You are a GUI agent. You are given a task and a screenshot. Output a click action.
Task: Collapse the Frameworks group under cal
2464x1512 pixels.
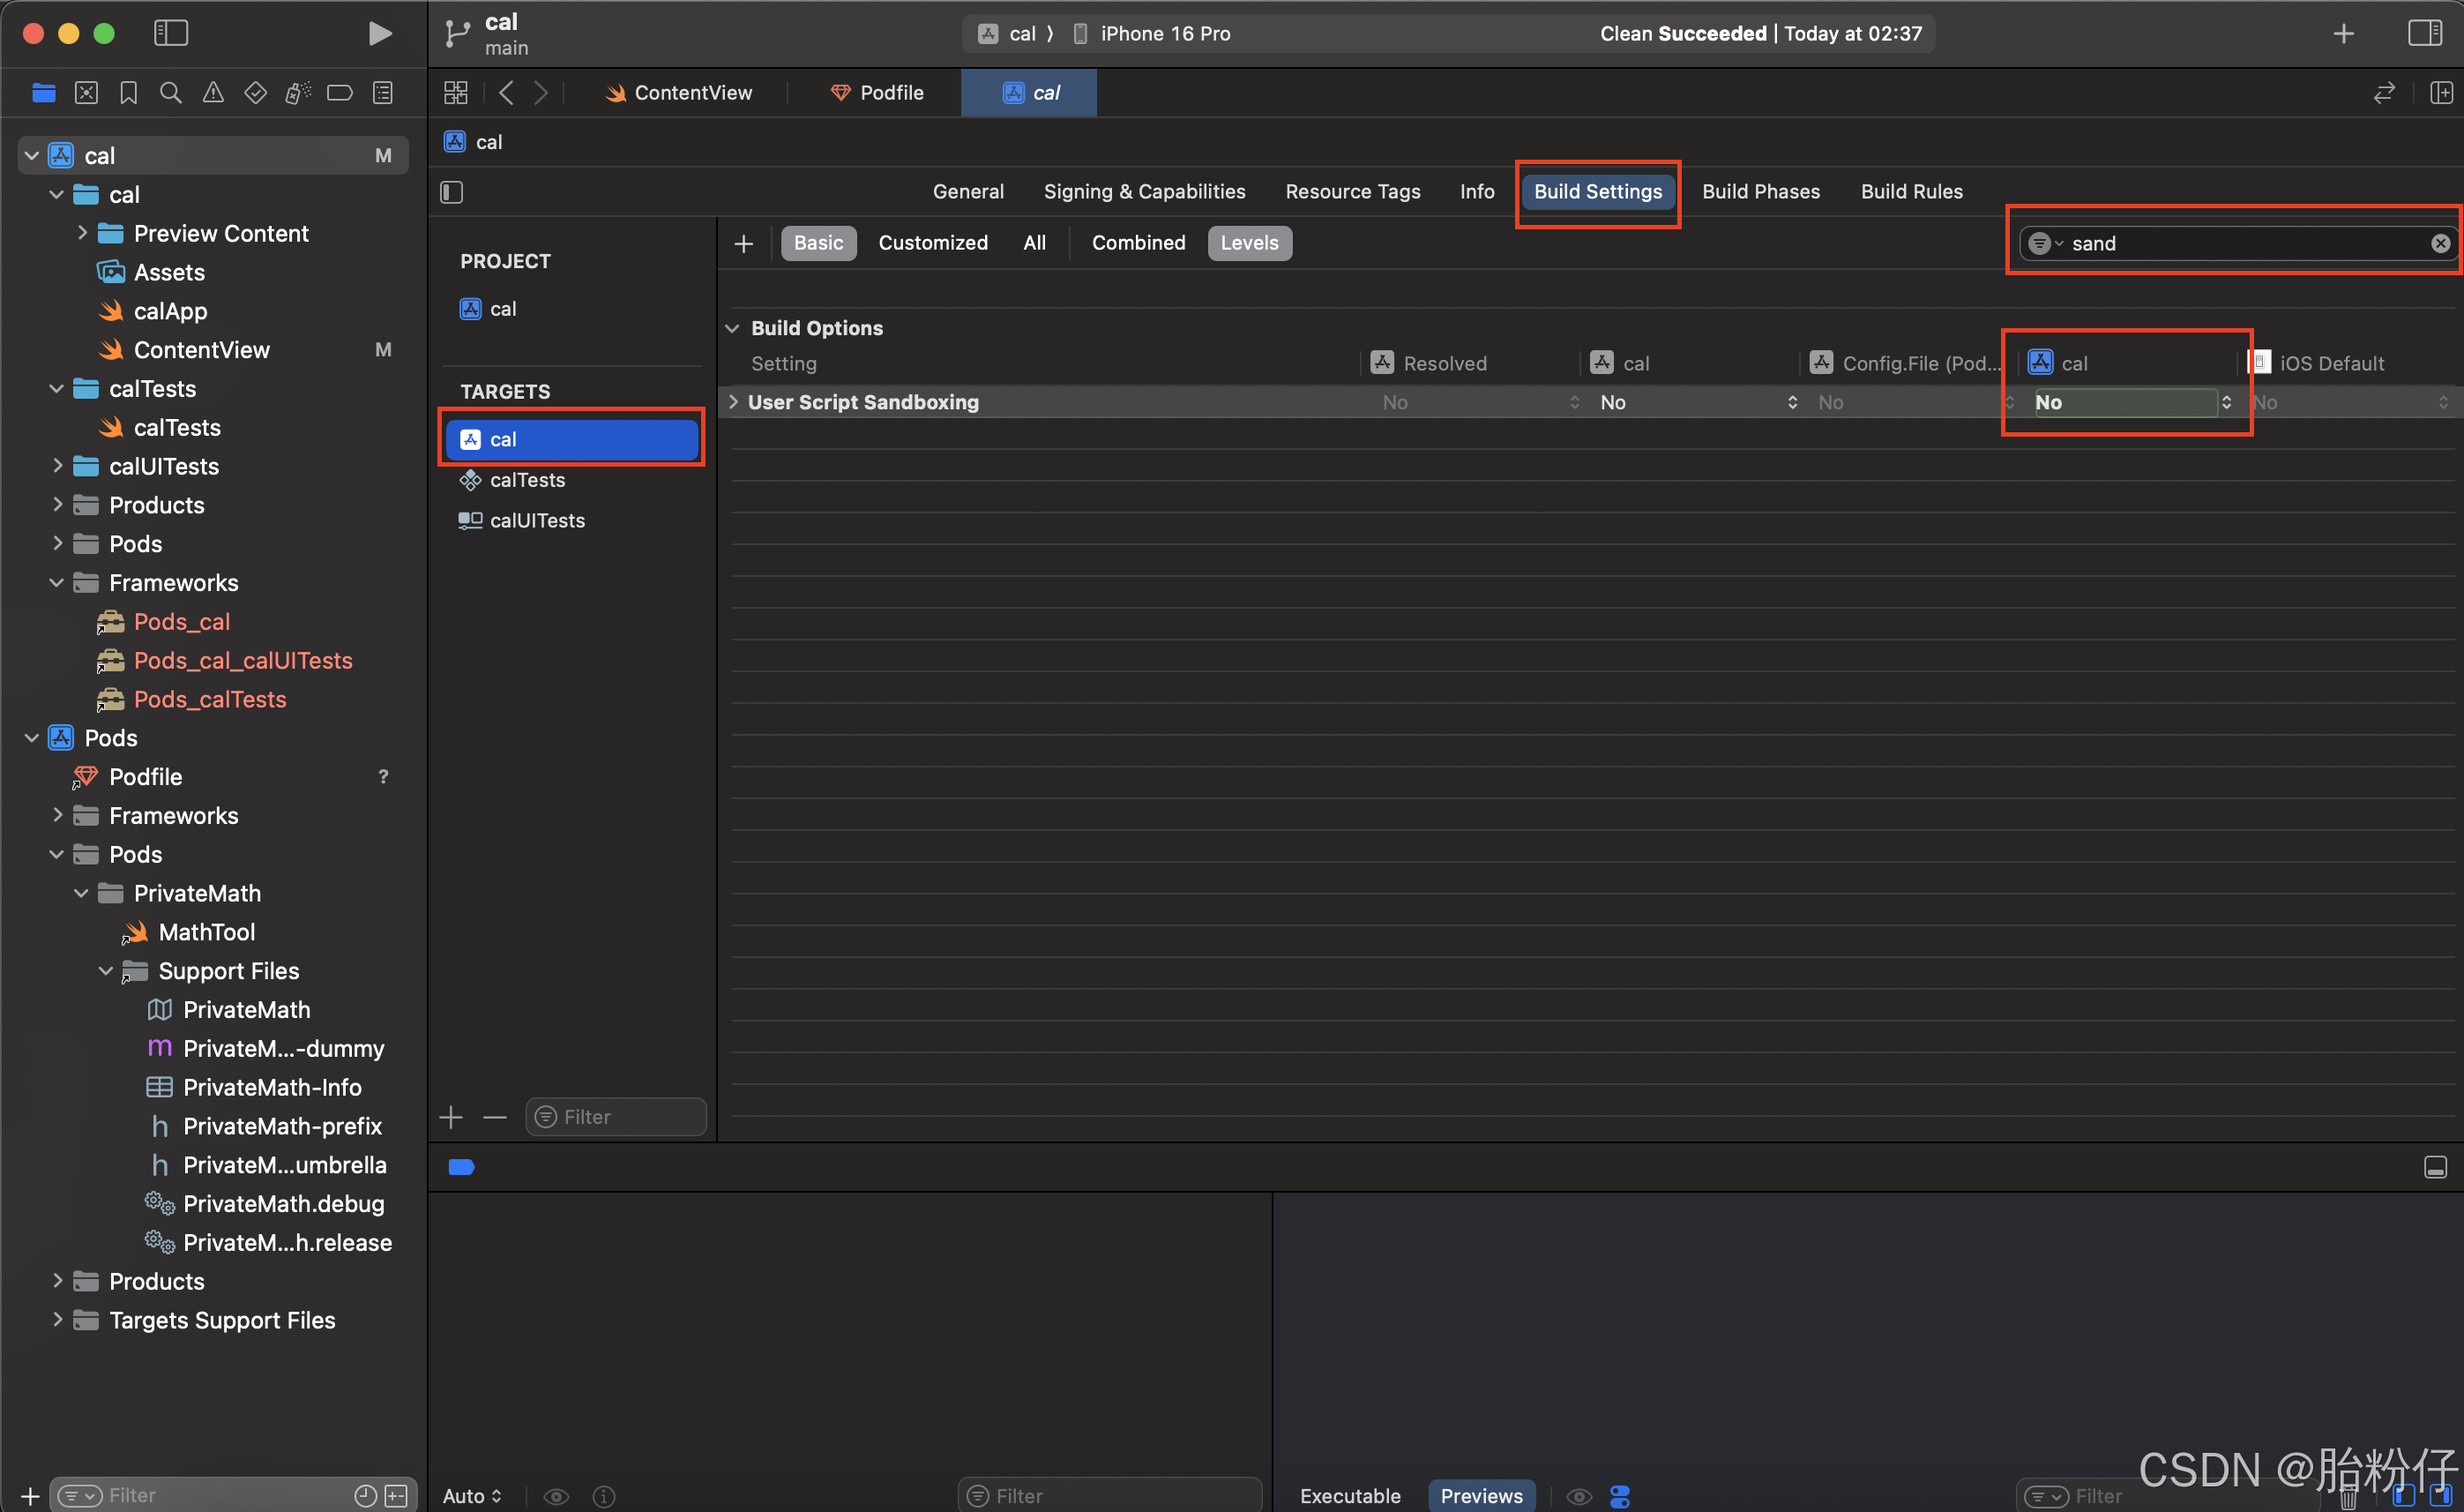[x=57, y=583]
